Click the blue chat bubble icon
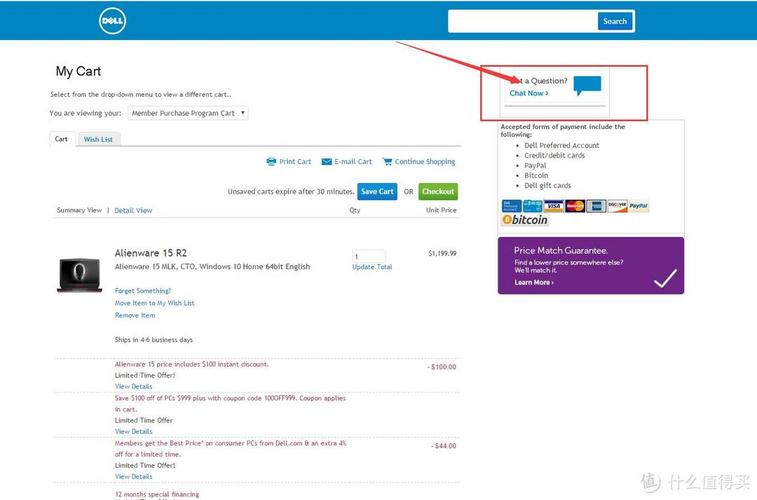 coord(588,85)
